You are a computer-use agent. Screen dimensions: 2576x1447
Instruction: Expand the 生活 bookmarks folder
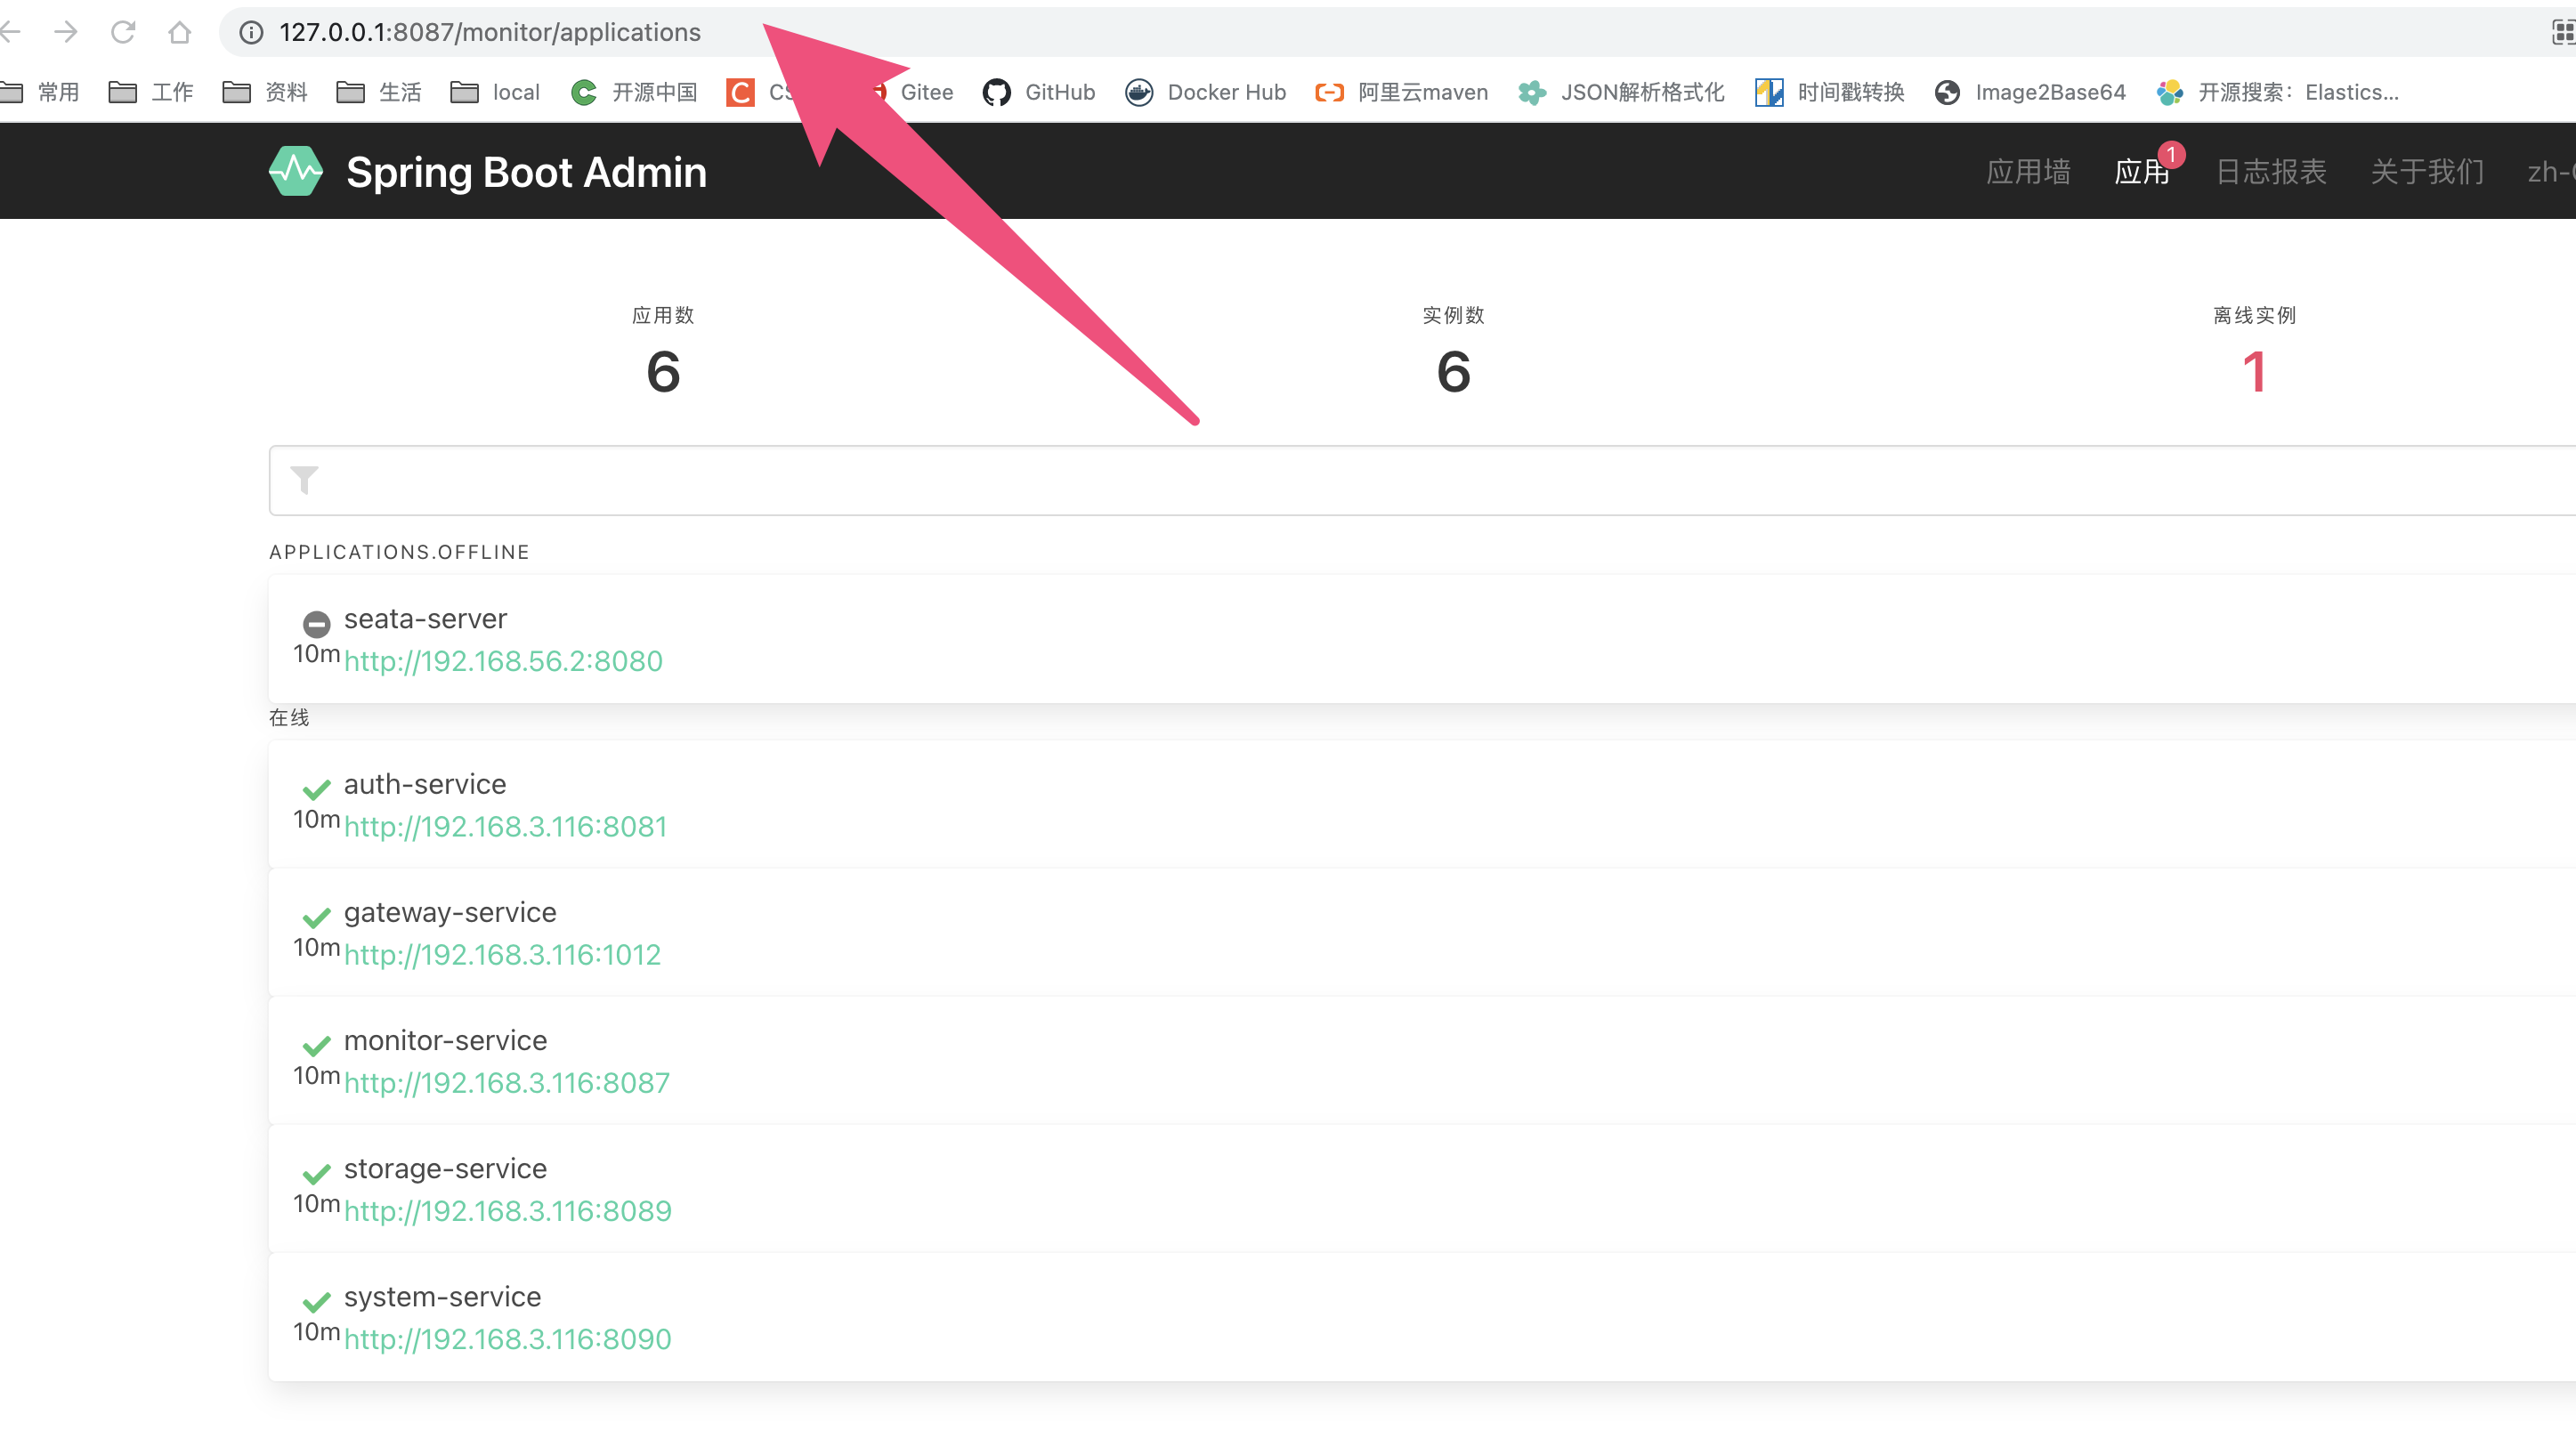coord(380,92)
